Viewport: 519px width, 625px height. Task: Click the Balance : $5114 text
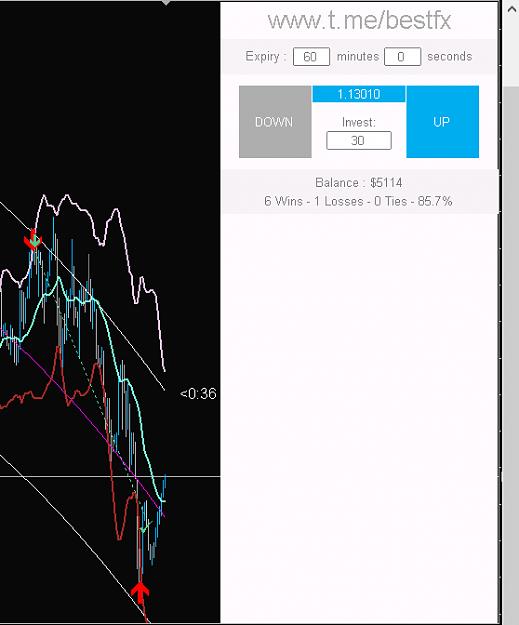pos(358,183)
